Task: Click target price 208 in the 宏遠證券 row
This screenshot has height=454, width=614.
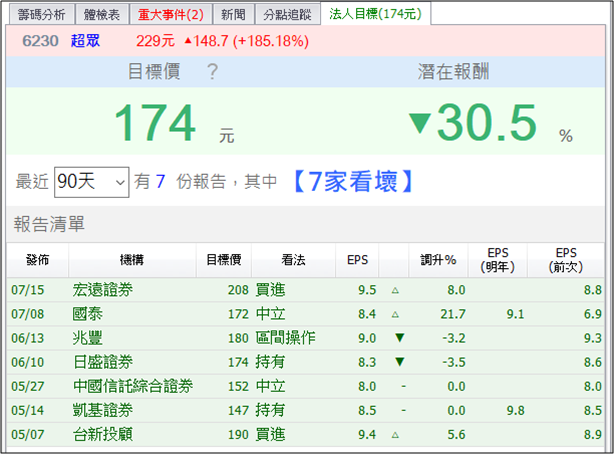Action: (238, 290)
